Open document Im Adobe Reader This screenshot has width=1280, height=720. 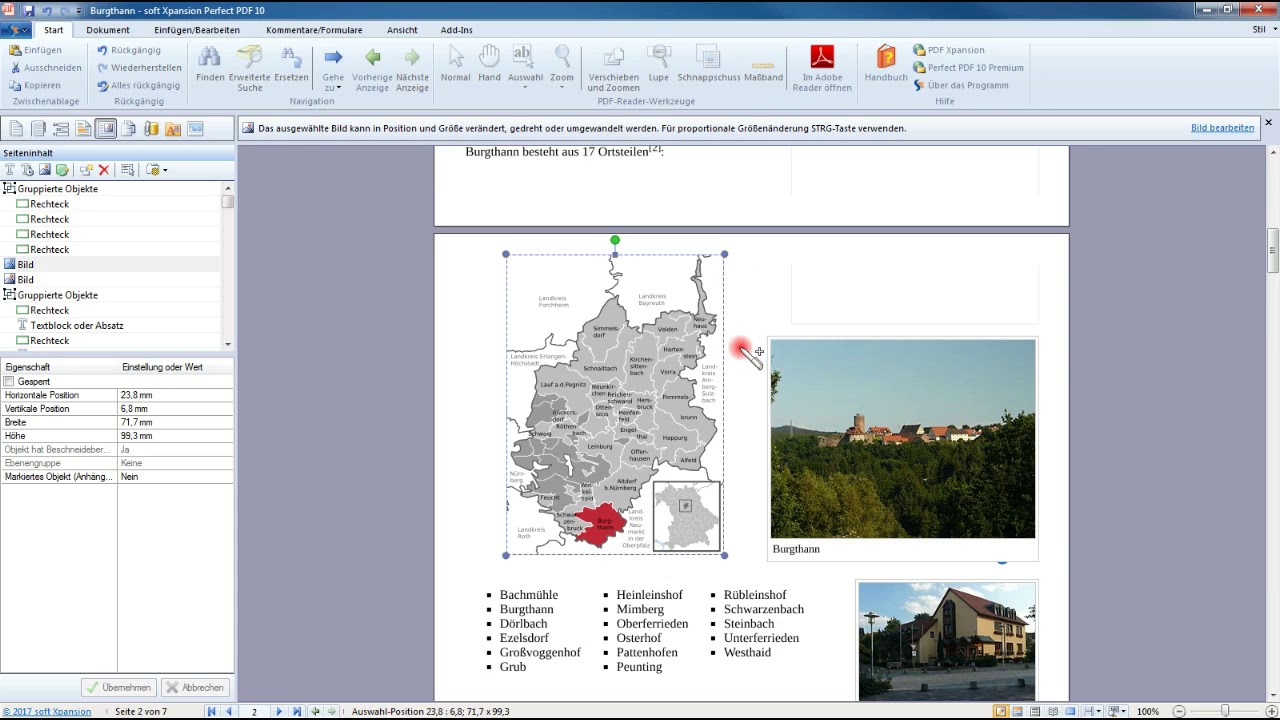[822, 68]
